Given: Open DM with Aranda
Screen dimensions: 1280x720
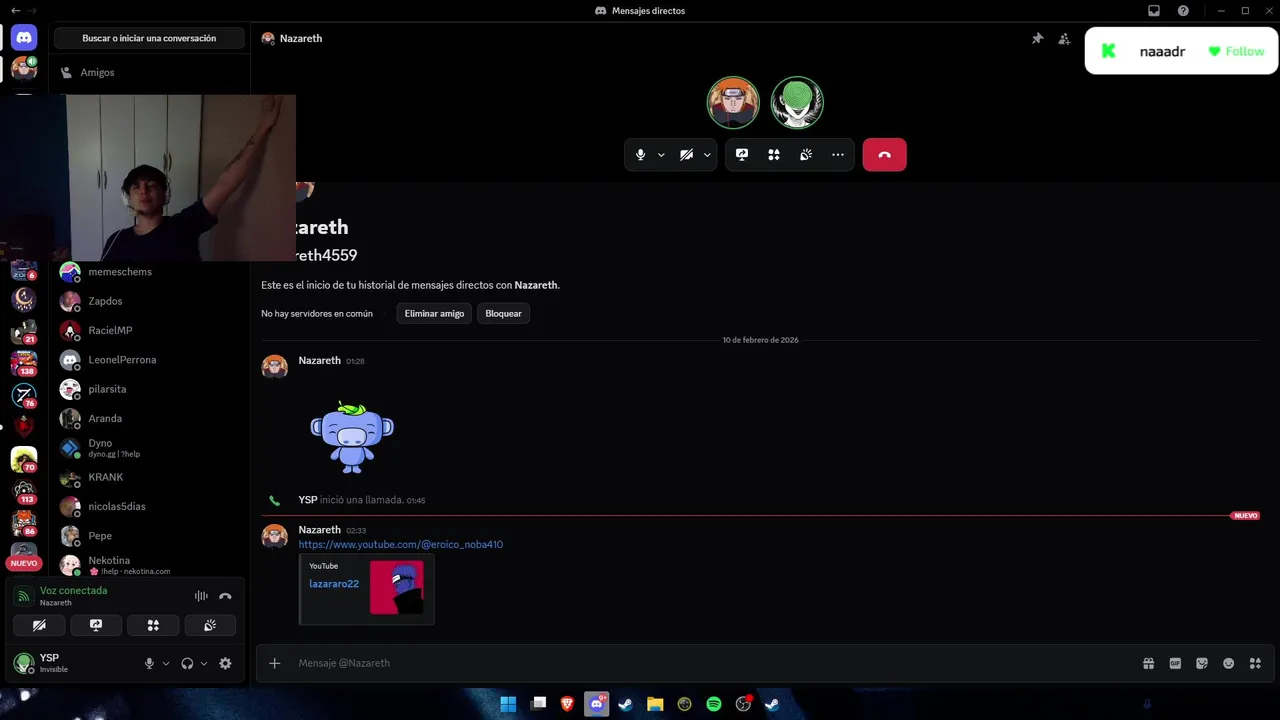Looking at the screenshot, I should coord(149,418).
